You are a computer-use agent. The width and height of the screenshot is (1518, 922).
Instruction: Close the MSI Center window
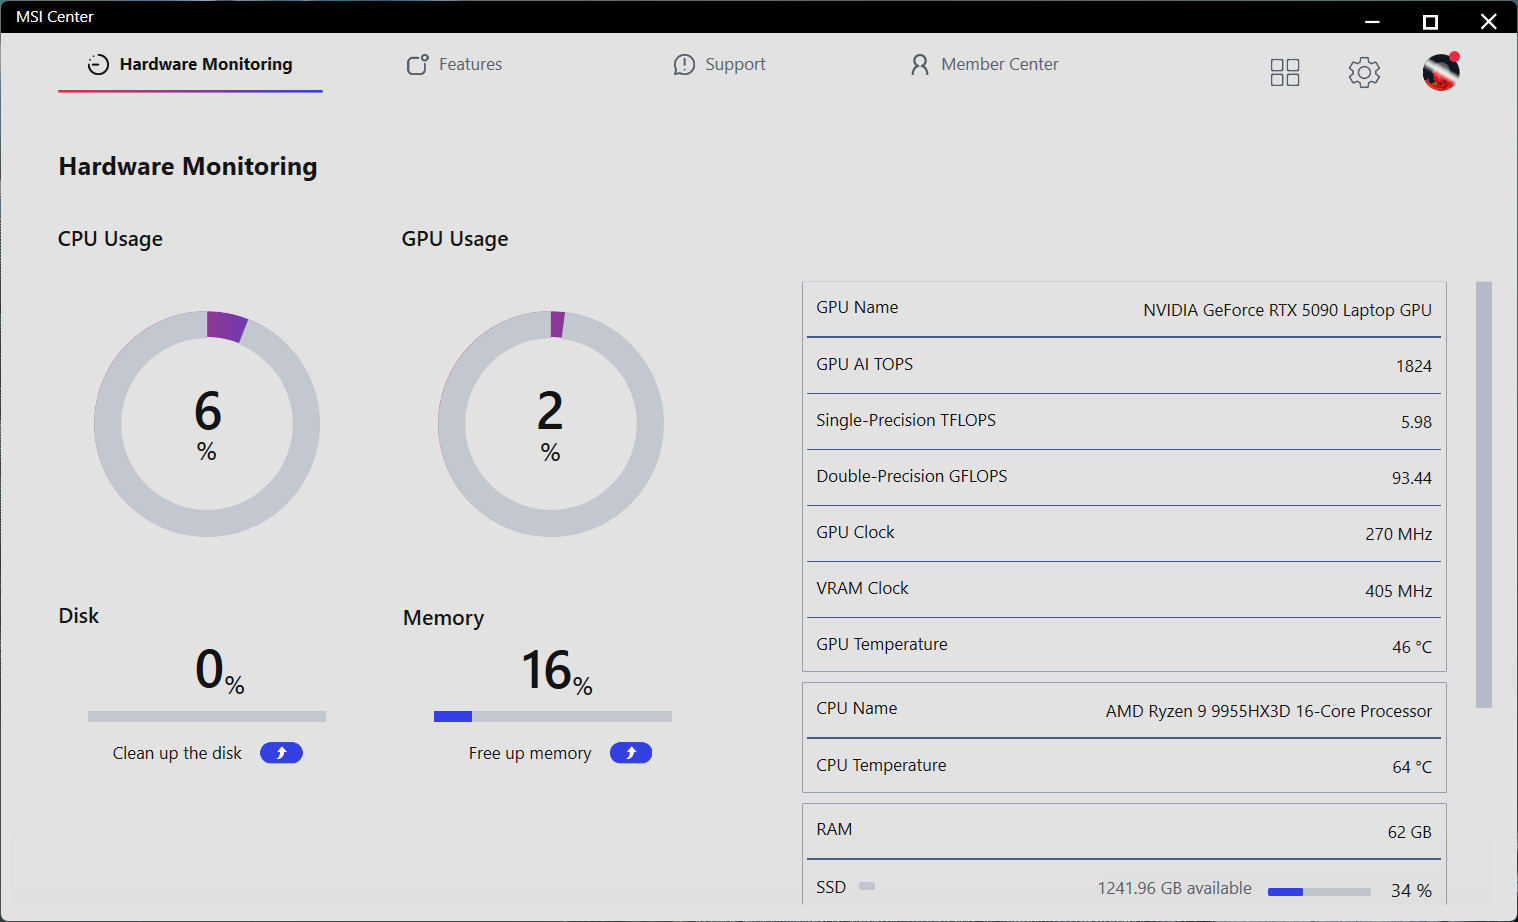[x=1488, y=21]
